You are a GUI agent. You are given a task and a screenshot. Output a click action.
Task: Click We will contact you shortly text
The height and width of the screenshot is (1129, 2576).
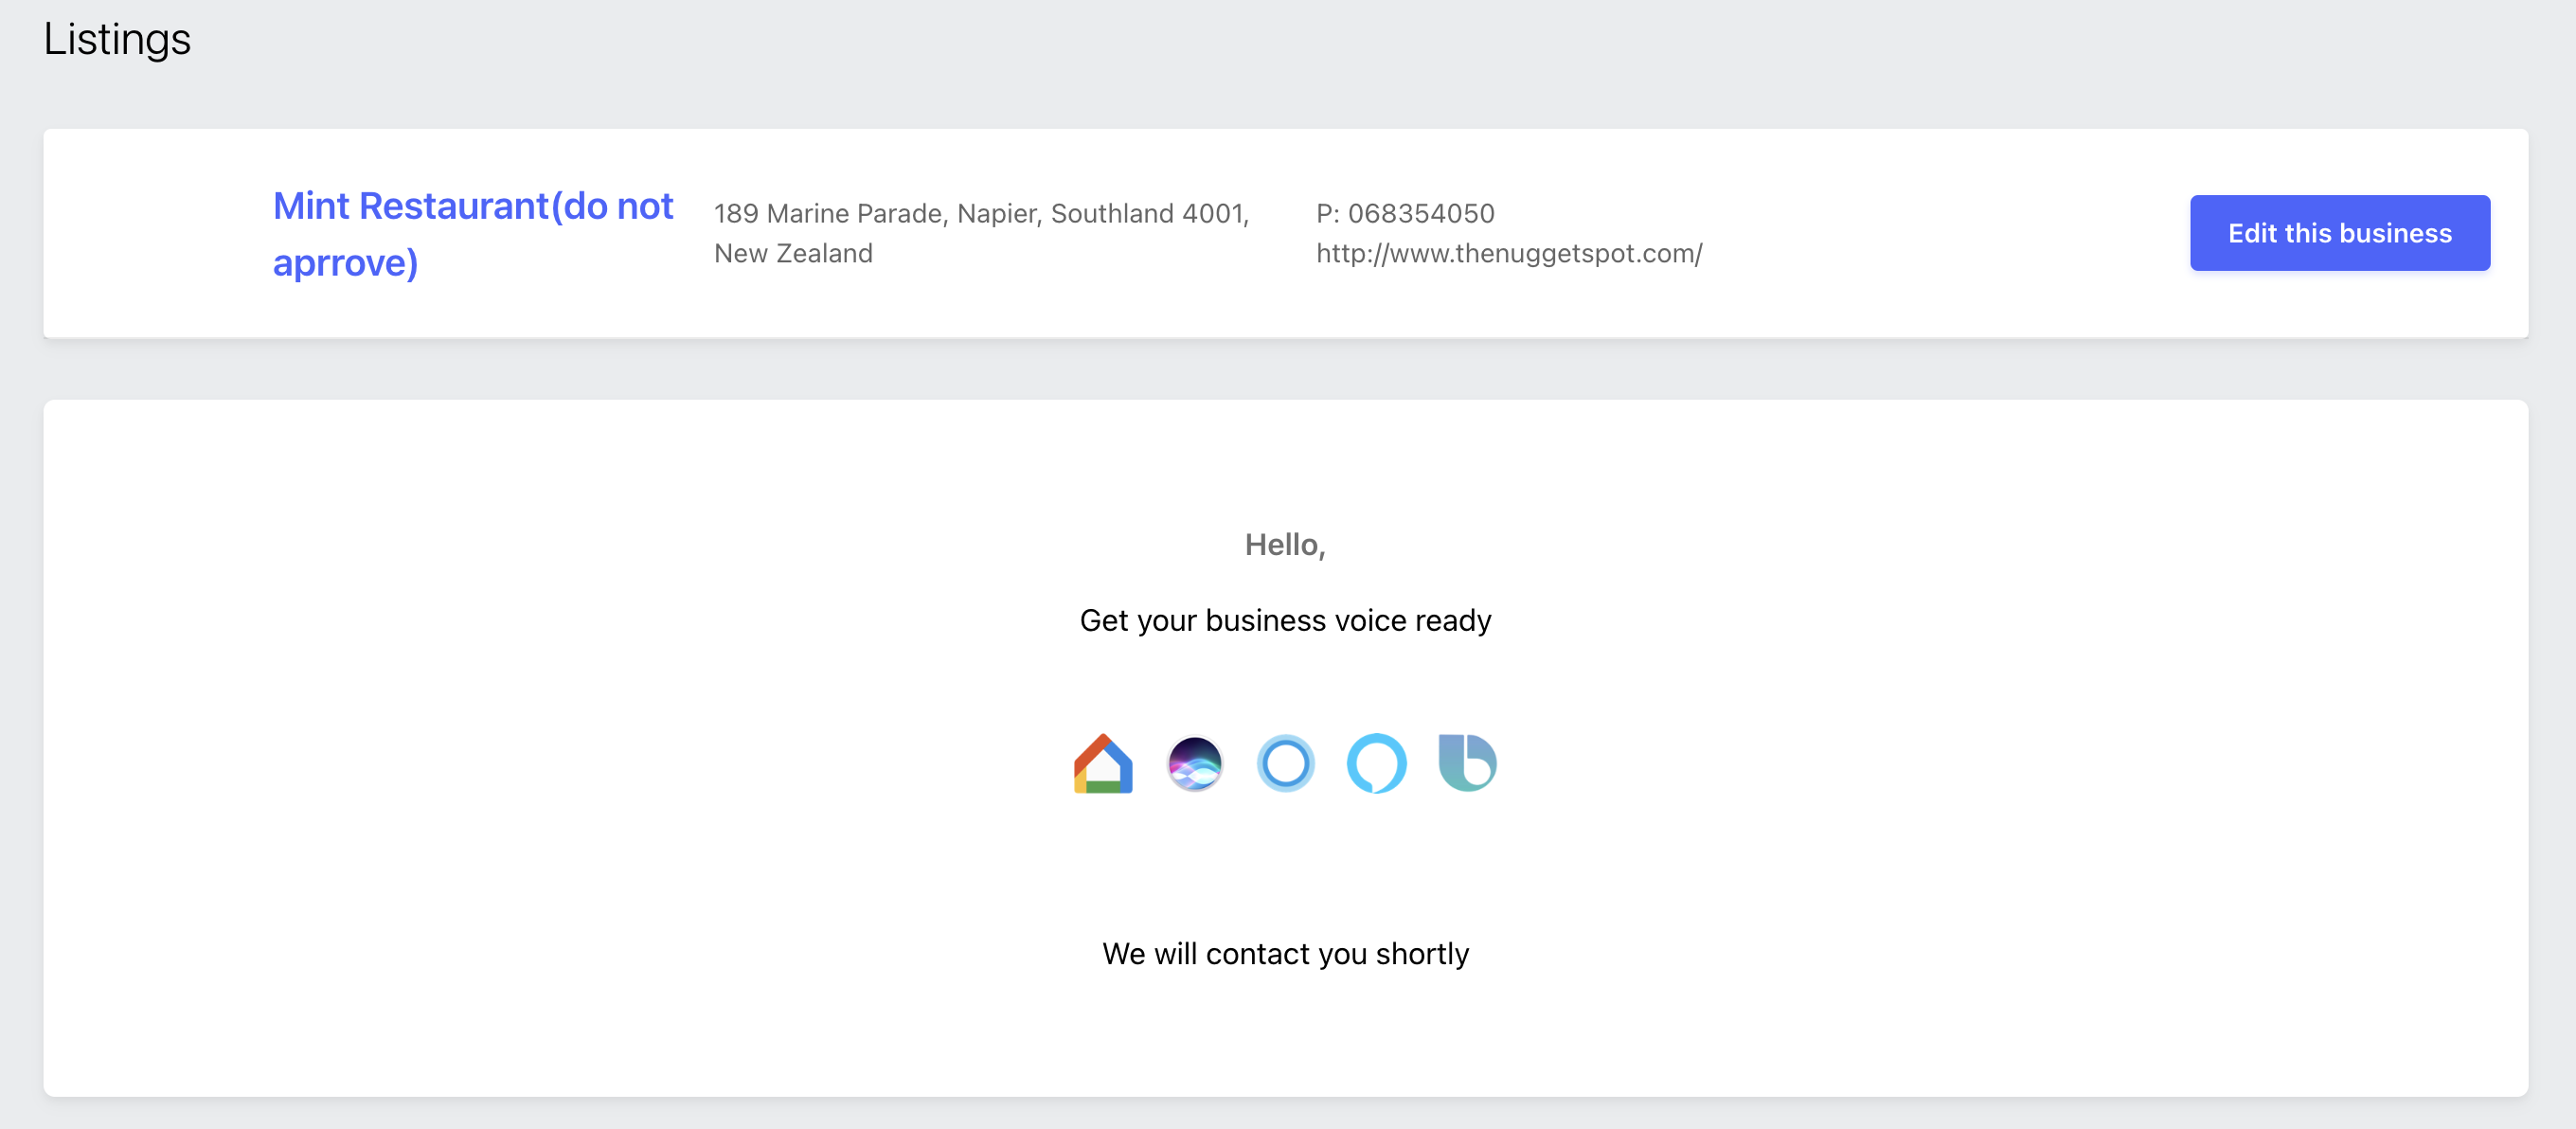(x=1285, y=954)
